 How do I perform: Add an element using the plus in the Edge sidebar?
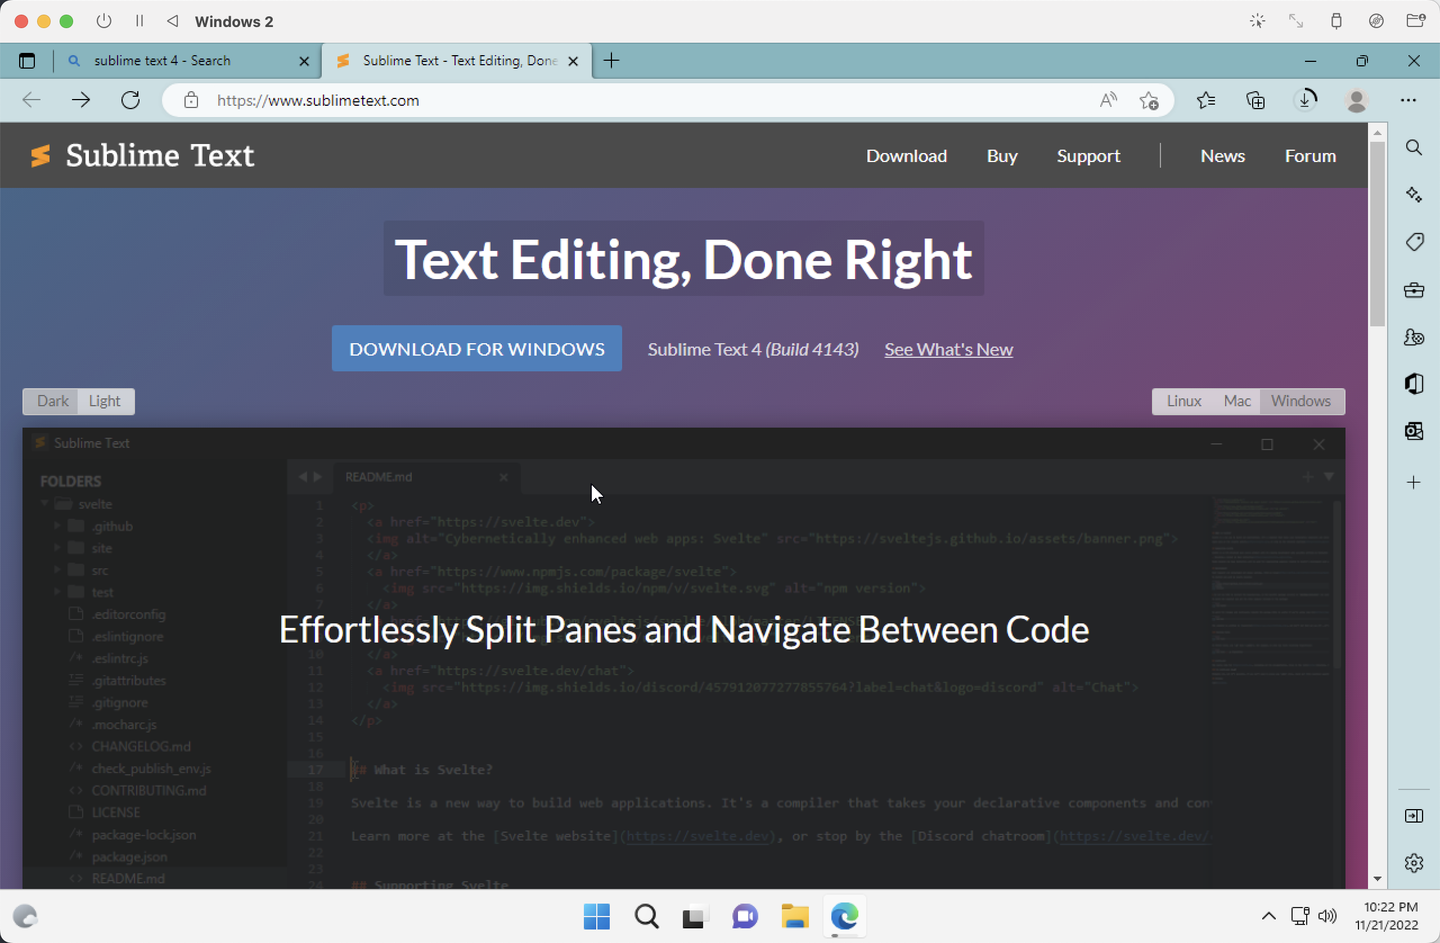pyautogui.click(x=1414, y=482)
